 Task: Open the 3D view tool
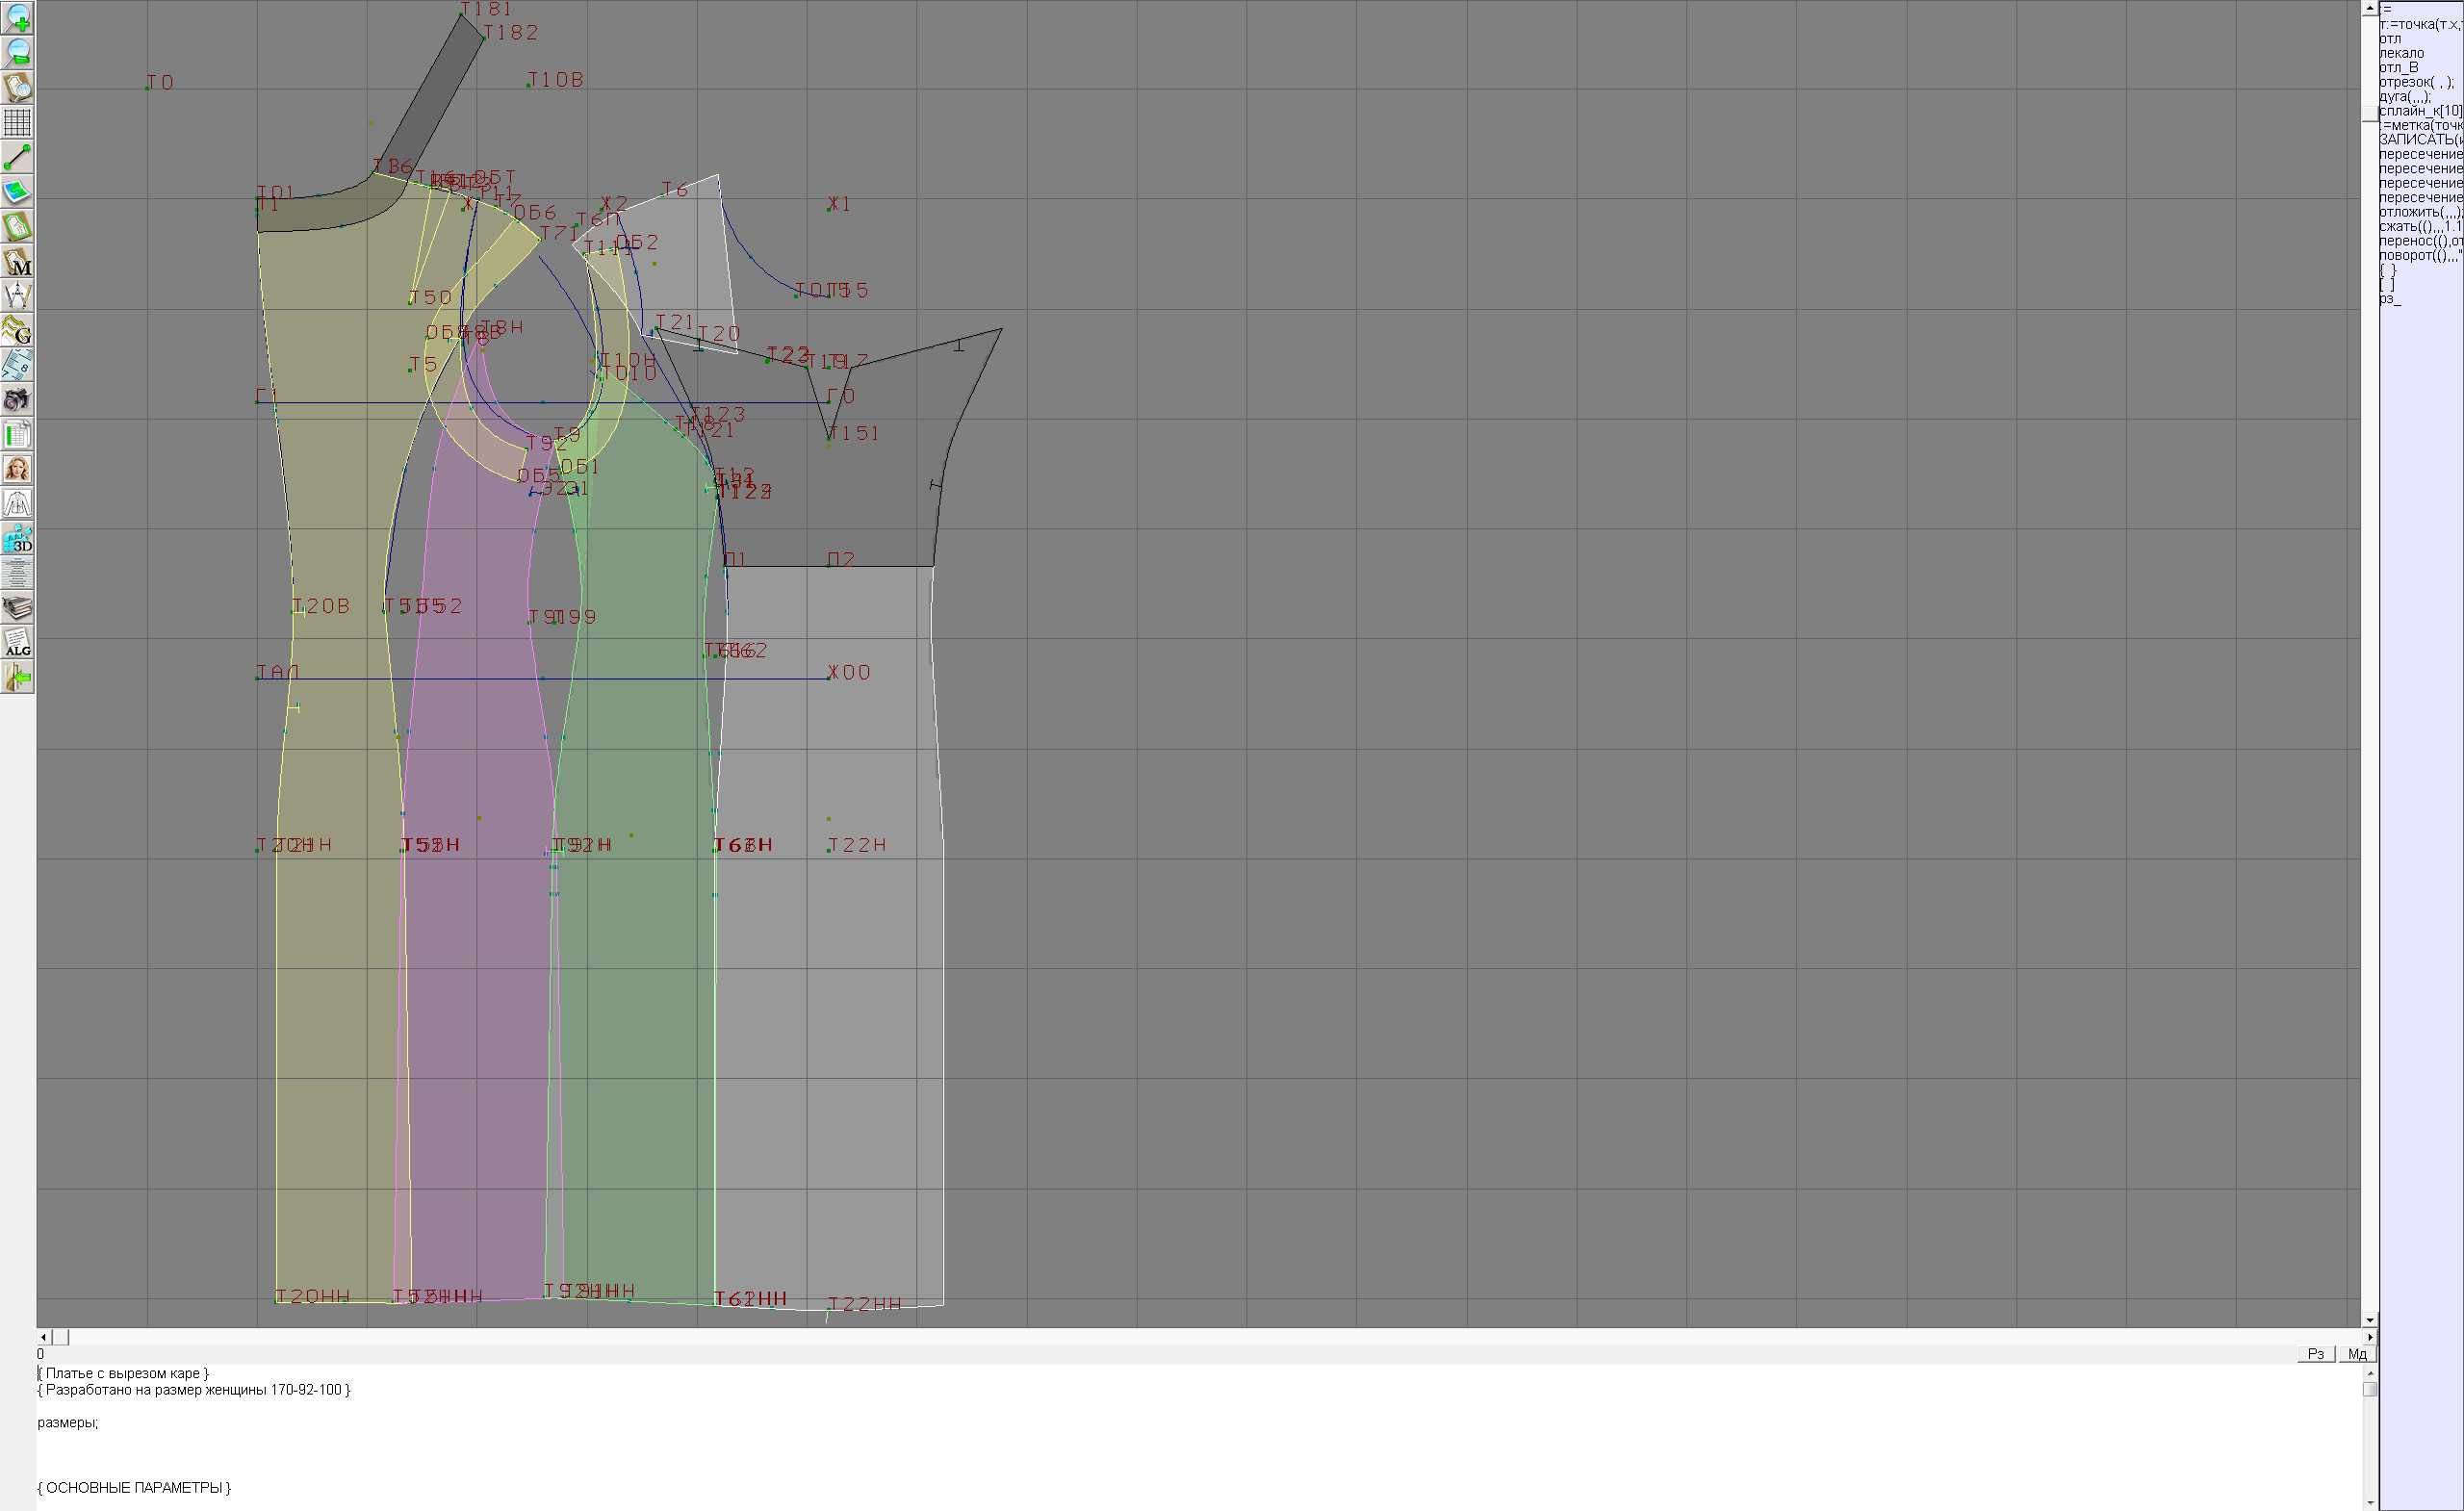[17, 539]
